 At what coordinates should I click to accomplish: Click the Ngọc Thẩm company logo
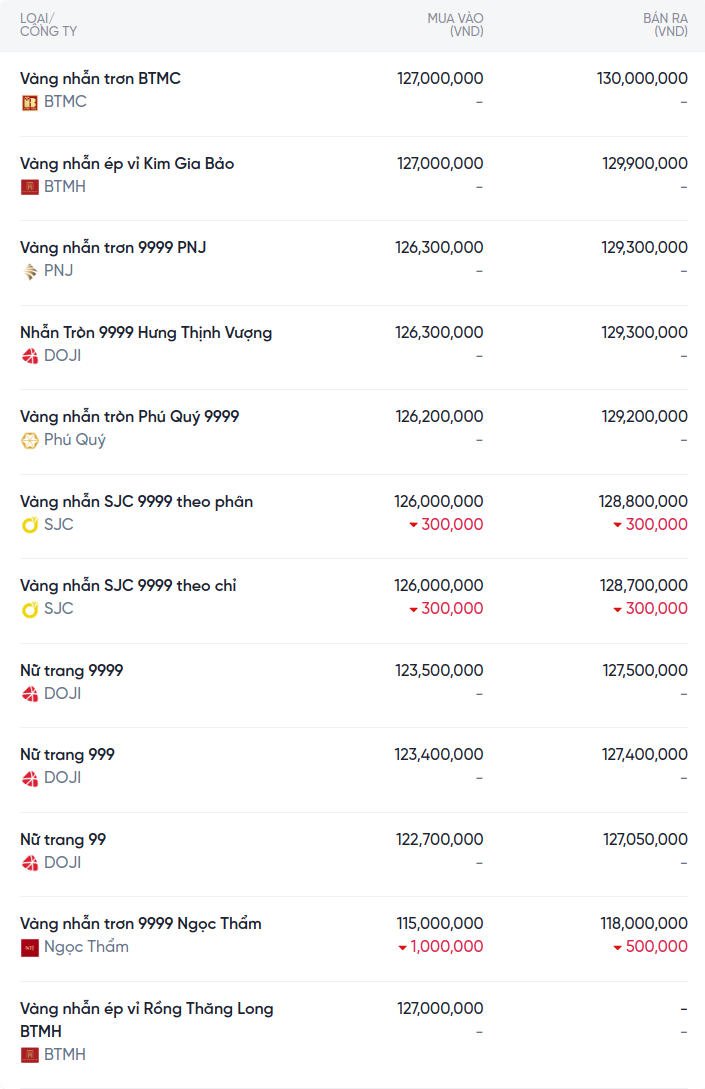pyautogui.click(x=30, y=947)
